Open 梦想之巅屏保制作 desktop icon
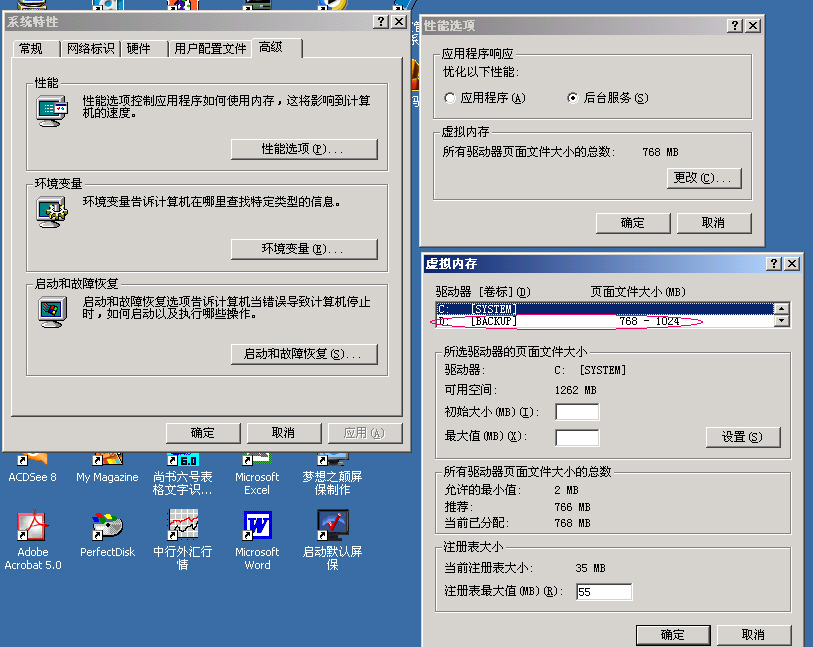813x647 pixels. pyautogui.click(x=332, y=474)
